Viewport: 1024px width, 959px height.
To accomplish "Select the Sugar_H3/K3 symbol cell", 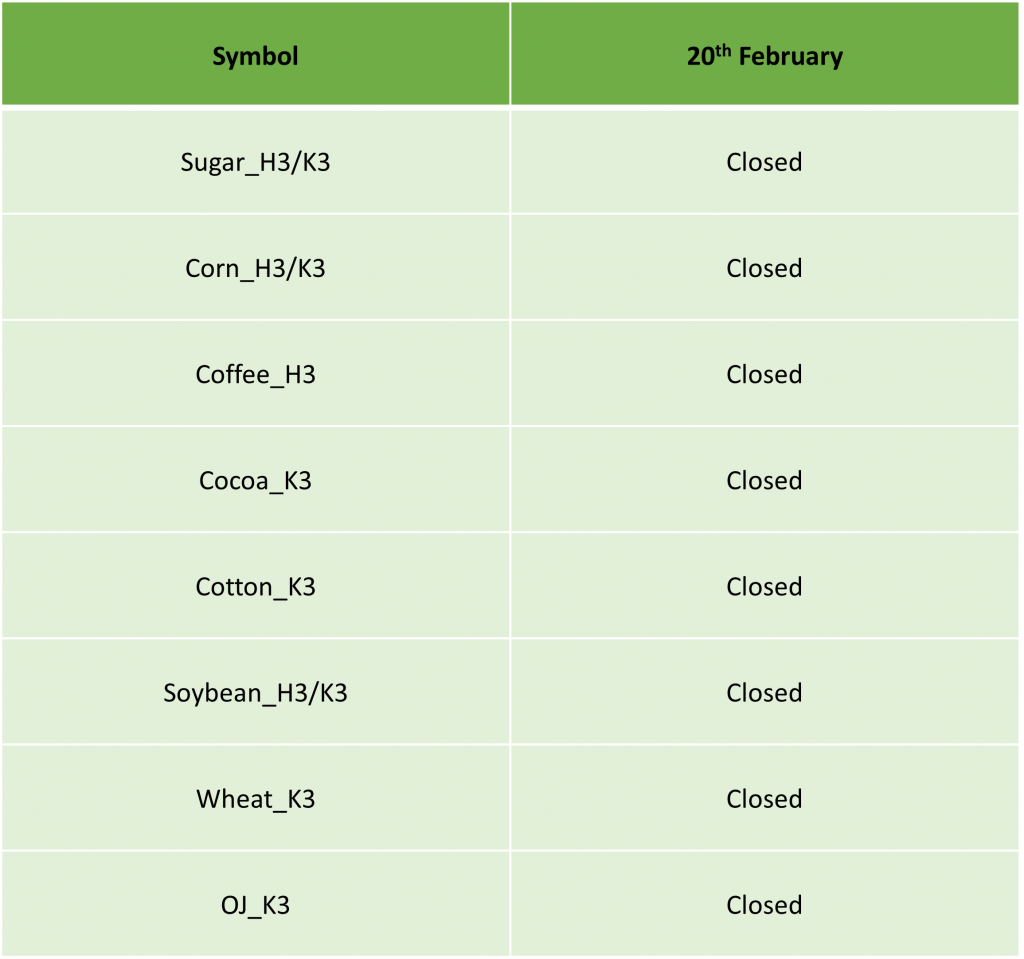I will [x=255, y=162].
